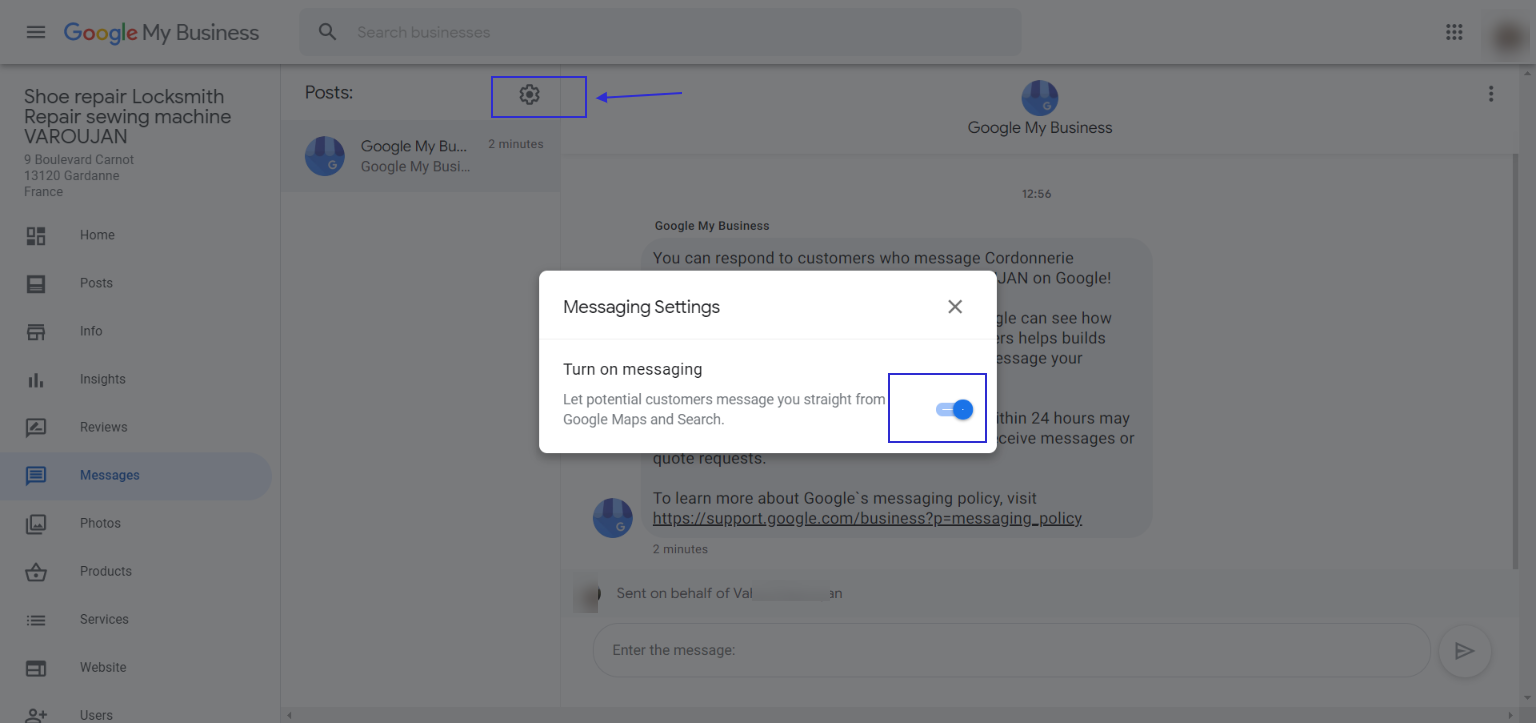Open the three-dot overflow menu
Screen dimensions: 1536x723
pos(1491,93)
